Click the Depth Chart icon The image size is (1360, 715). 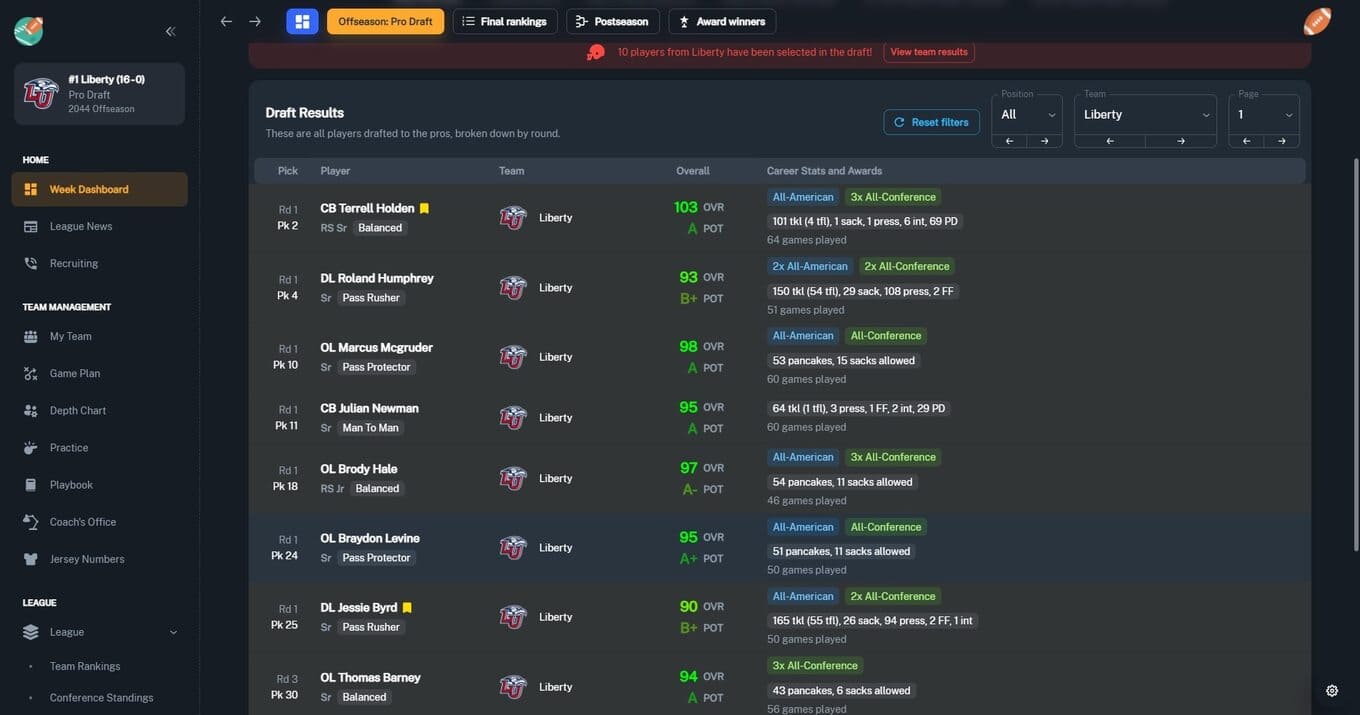click(31, 410)
